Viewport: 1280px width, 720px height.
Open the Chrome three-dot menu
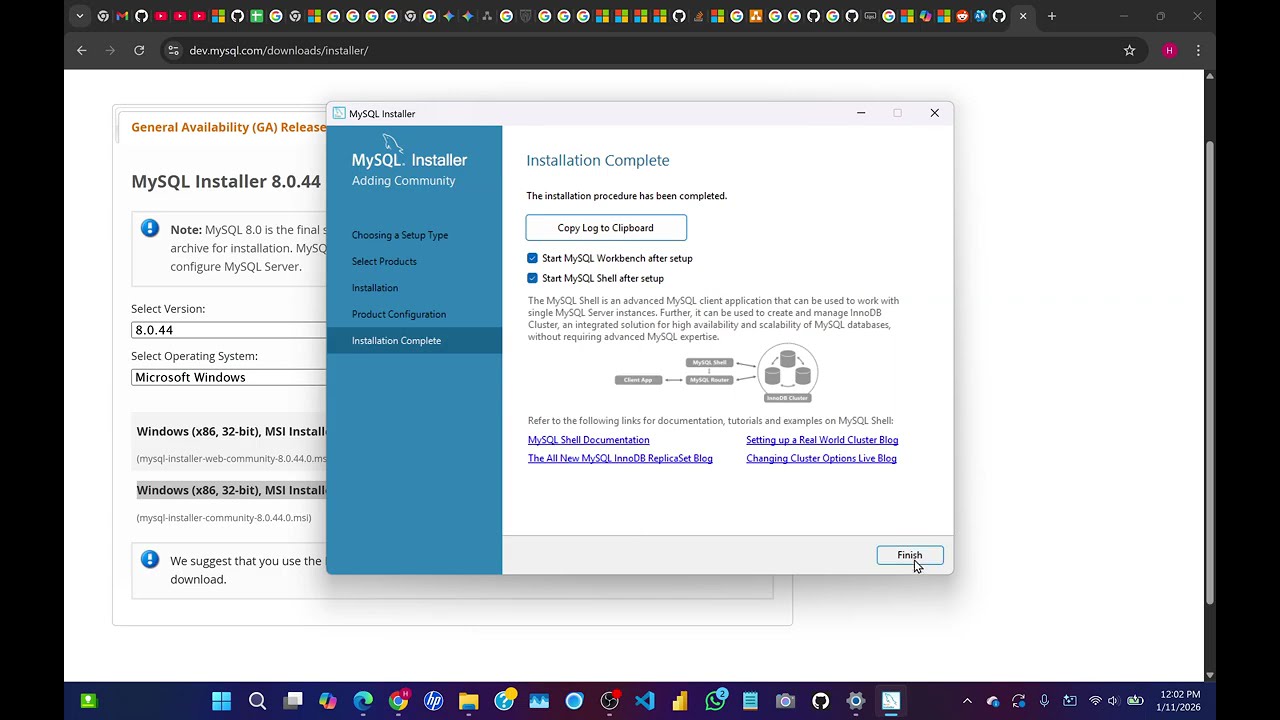pos(1198,50)
